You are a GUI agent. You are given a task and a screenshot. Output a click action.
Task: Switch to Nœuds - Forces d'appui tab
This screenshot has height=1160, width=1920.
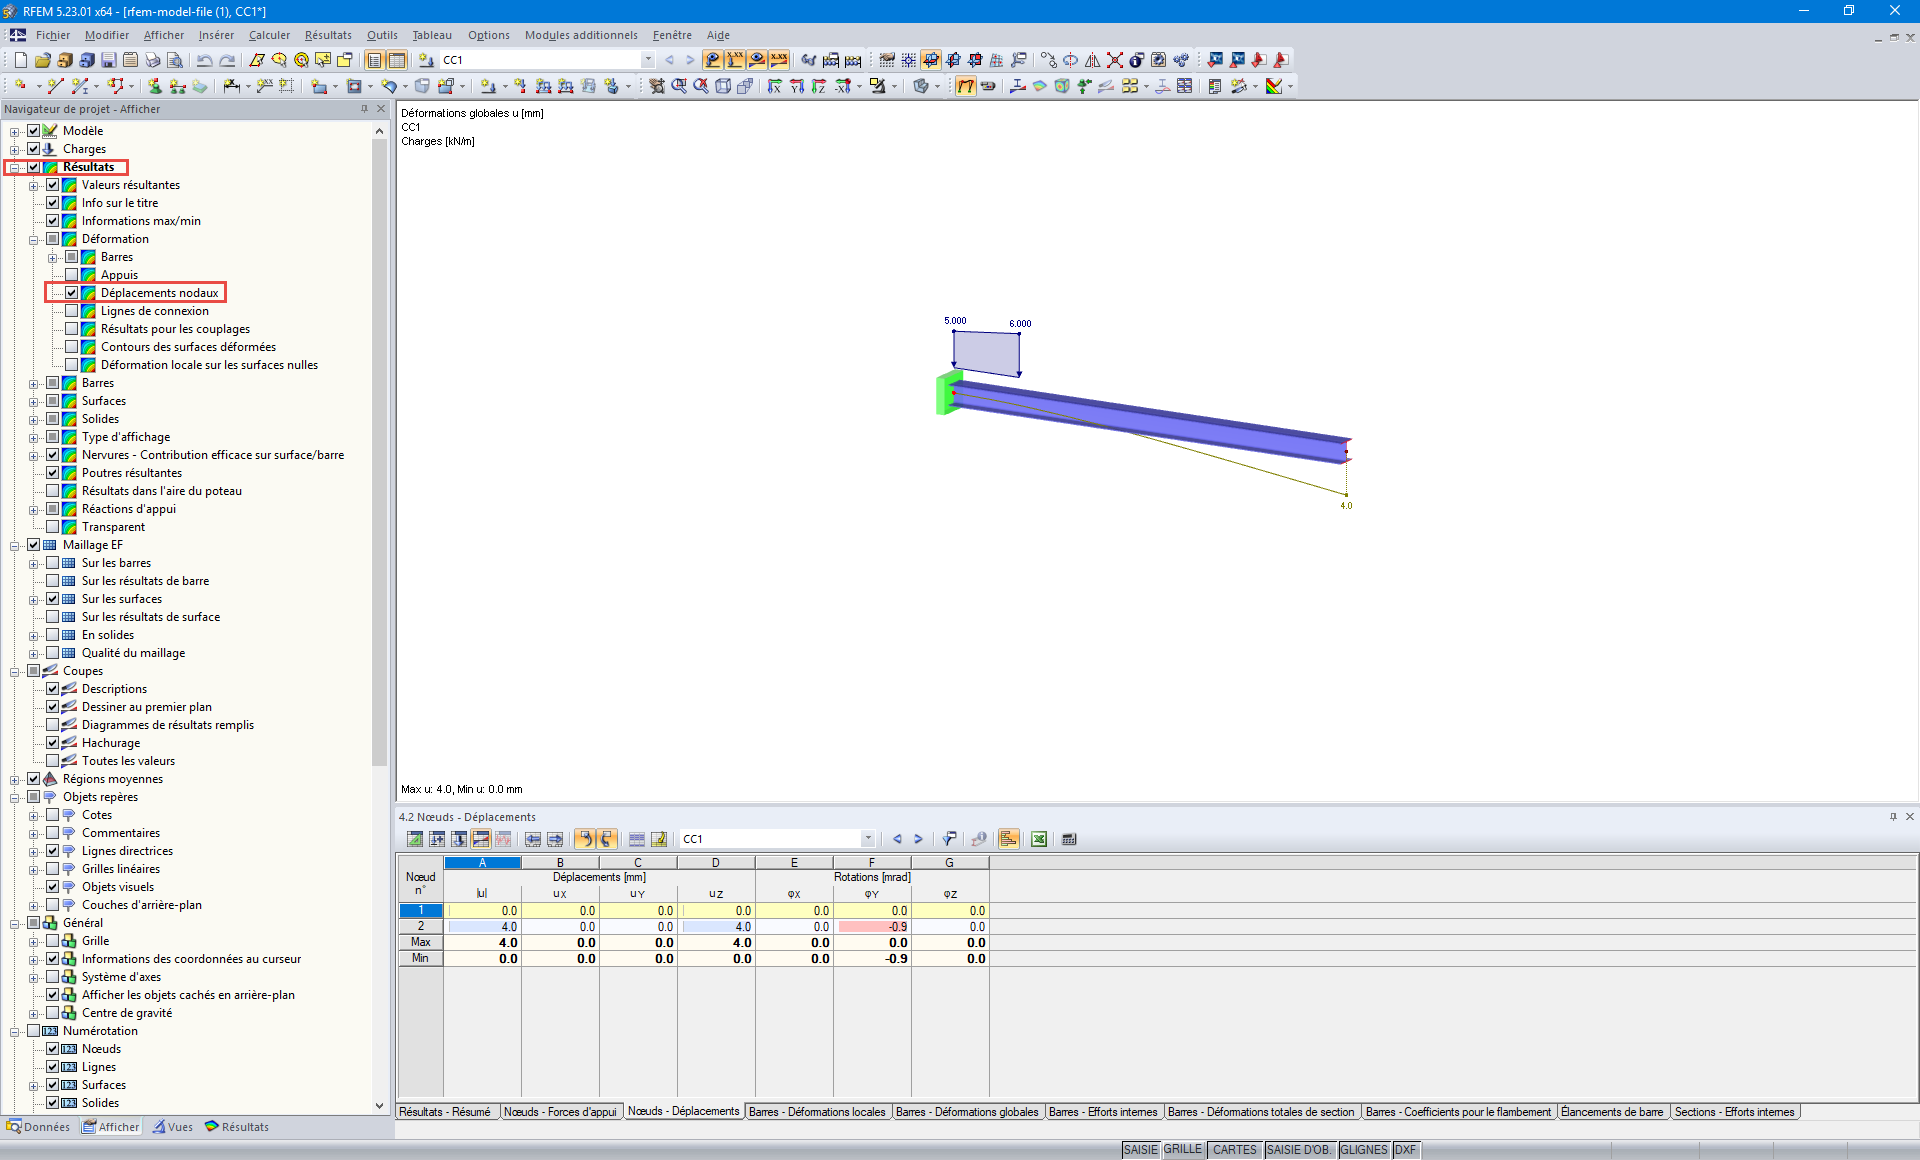560,1112
